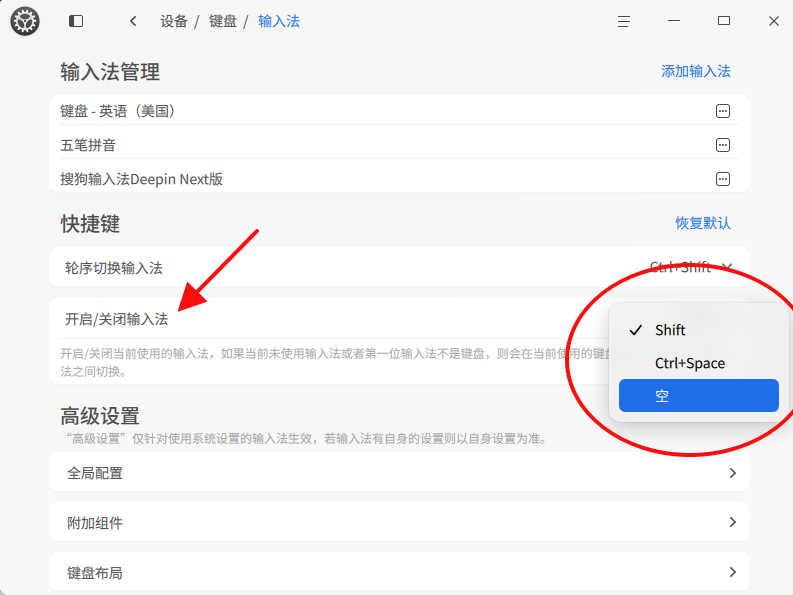Click the Control Center gear icon
This screenshot has width=793, height=595.
pyautogui.click(x=25, y=21)
